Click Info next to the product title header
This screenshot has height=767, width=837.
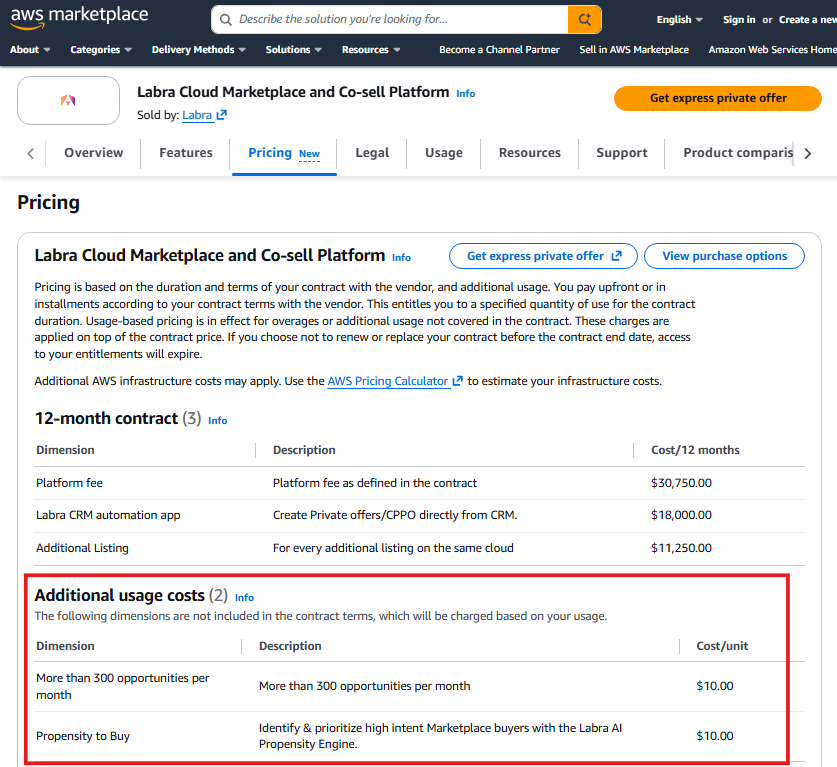(x=465, y=93)
